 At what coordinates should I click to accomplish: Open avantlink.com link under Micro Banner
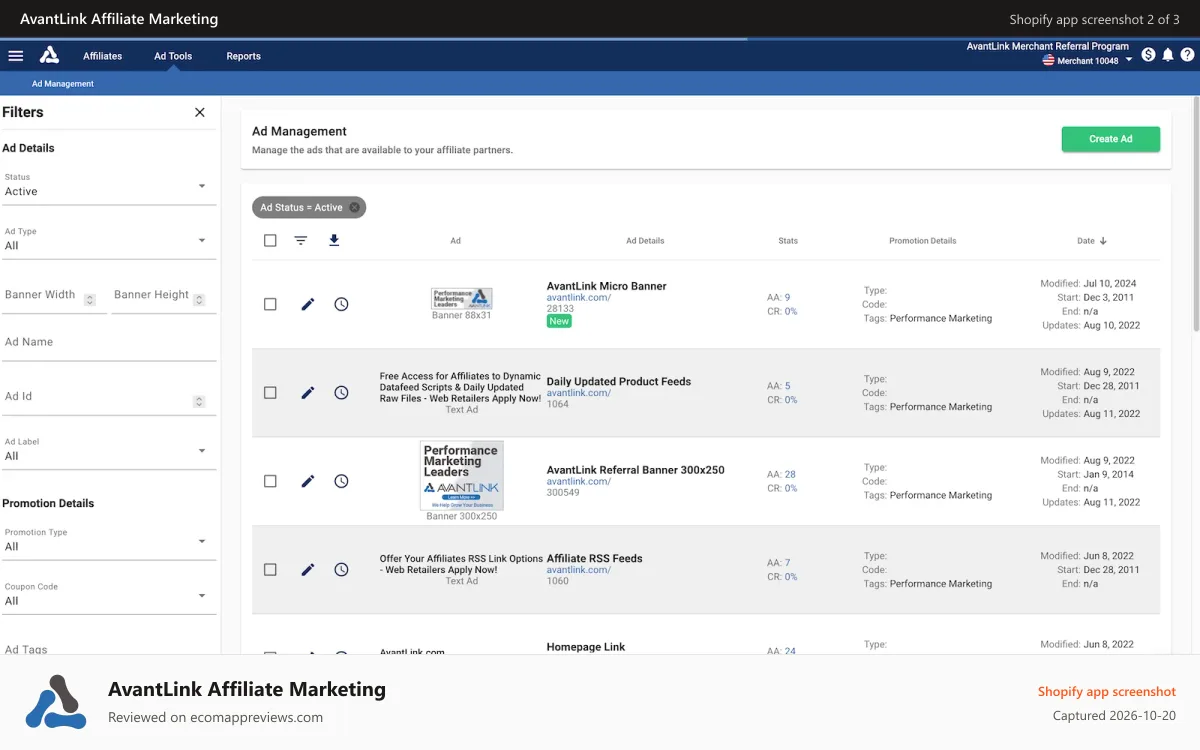pyautogui.click(x=578, y=298)
